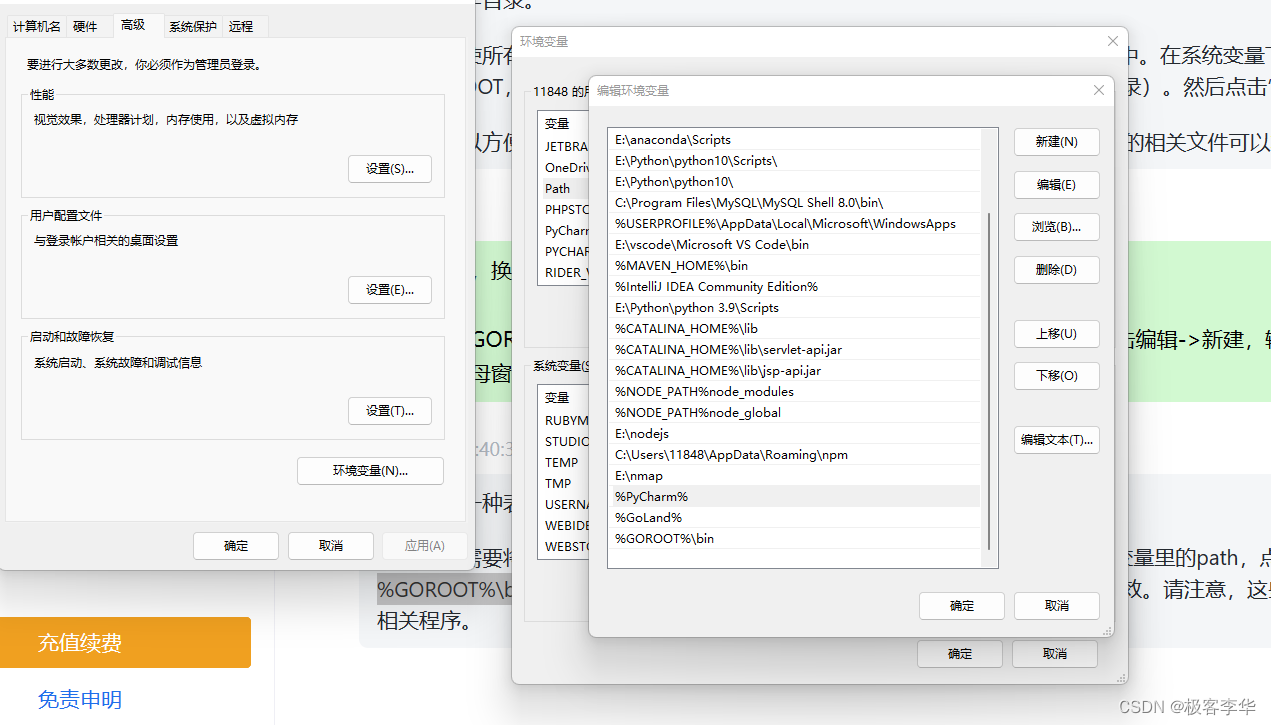The image size is (1271, 725).
Task: Select TMP in system variables list
Action: point(558,484)
